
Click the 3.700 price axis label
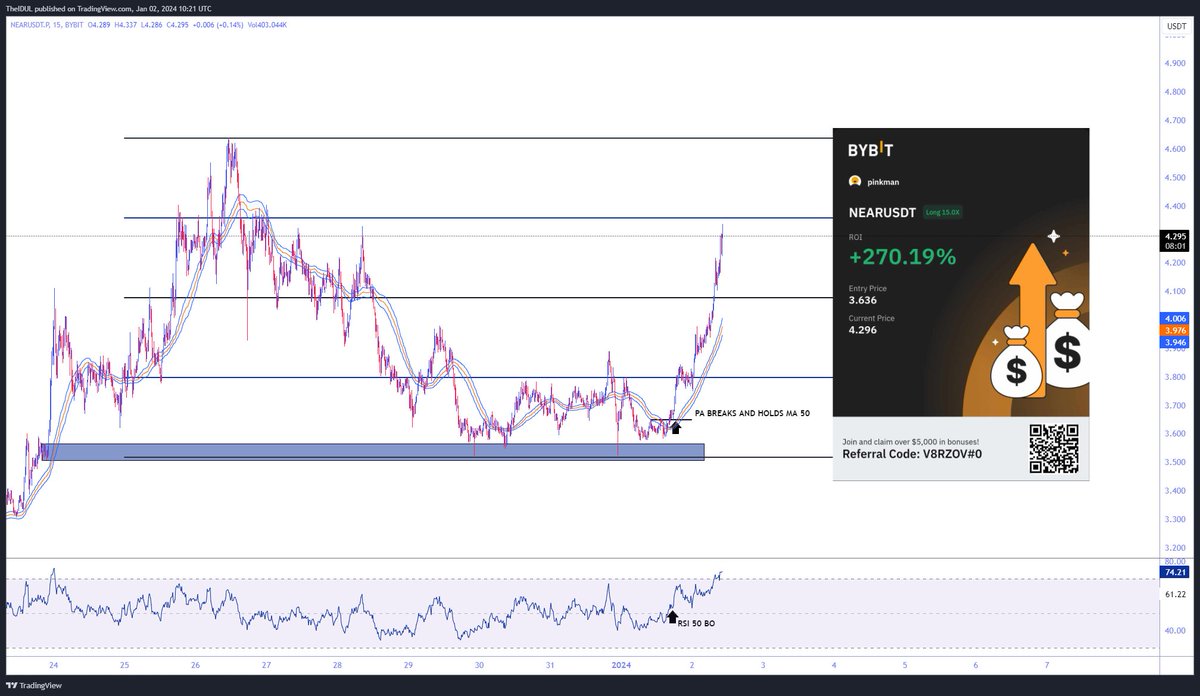pyautogui.click(x=1175, y=406)
